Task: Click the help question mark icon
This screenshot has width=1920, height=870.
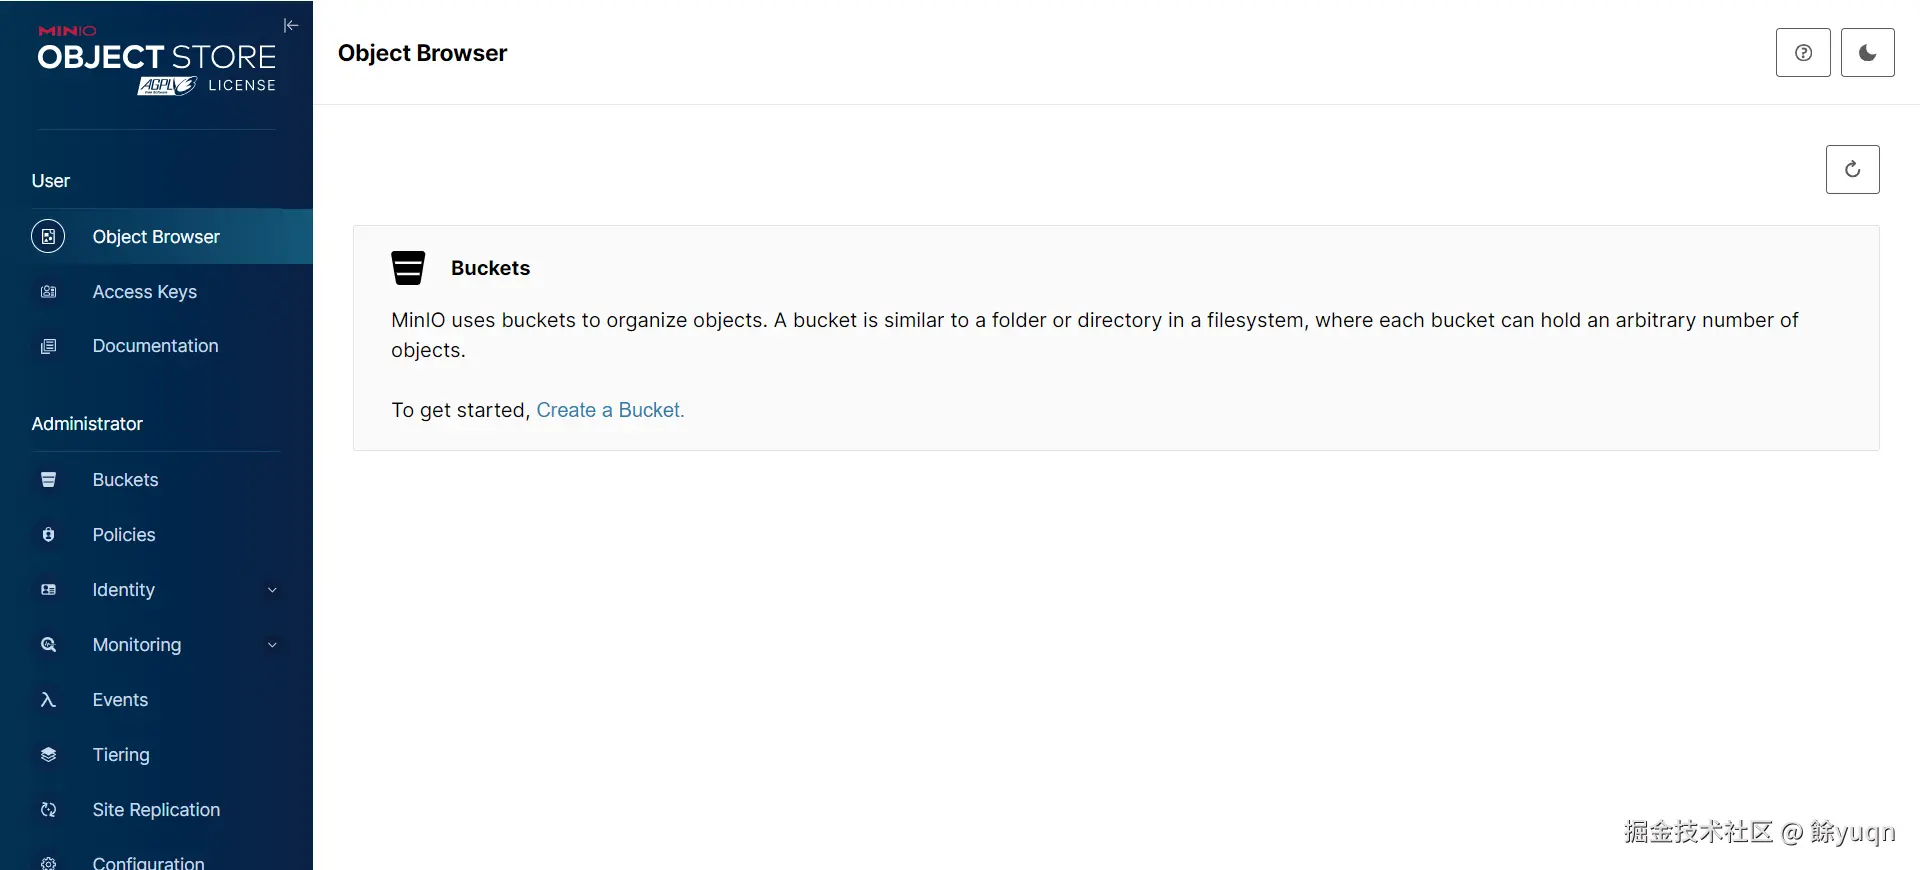Action: [1803, 53]
